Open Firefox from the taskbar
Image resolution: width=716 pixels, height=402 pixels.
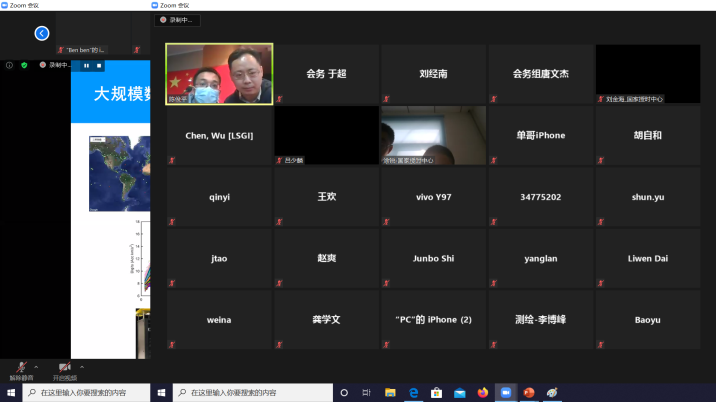point(482,393)
